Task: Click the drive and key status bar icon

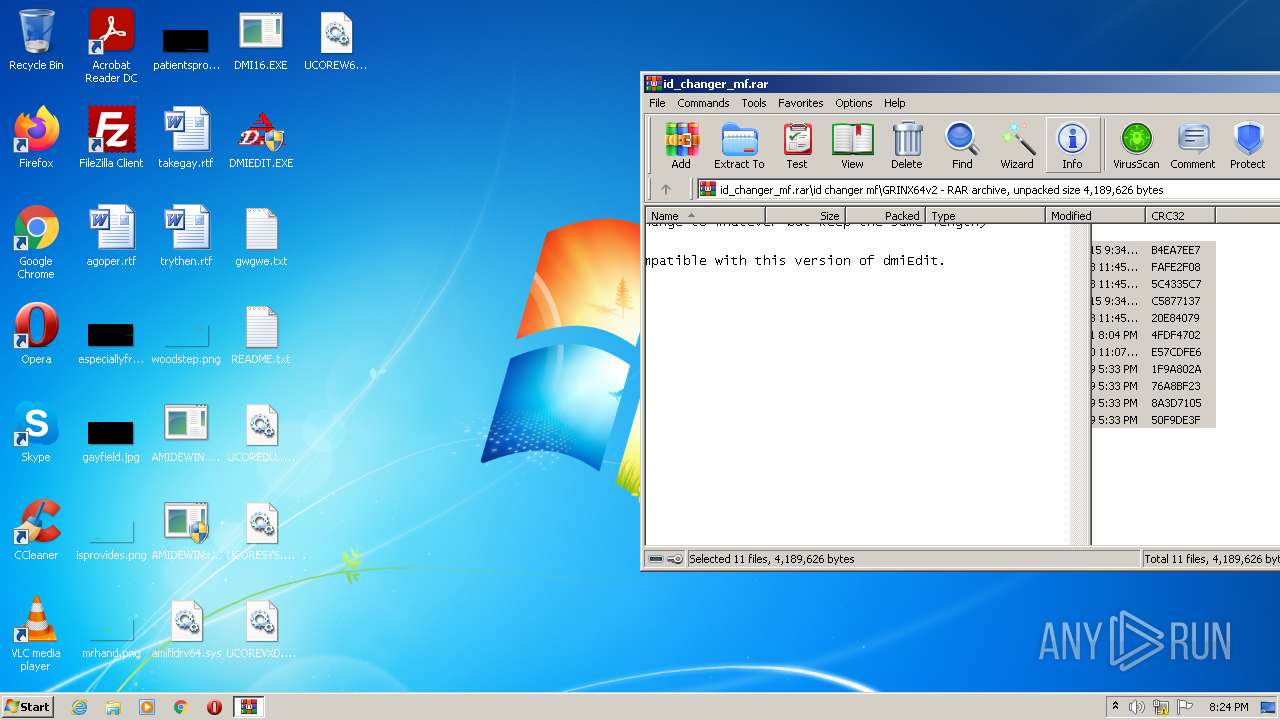Action: click(665, 559)
